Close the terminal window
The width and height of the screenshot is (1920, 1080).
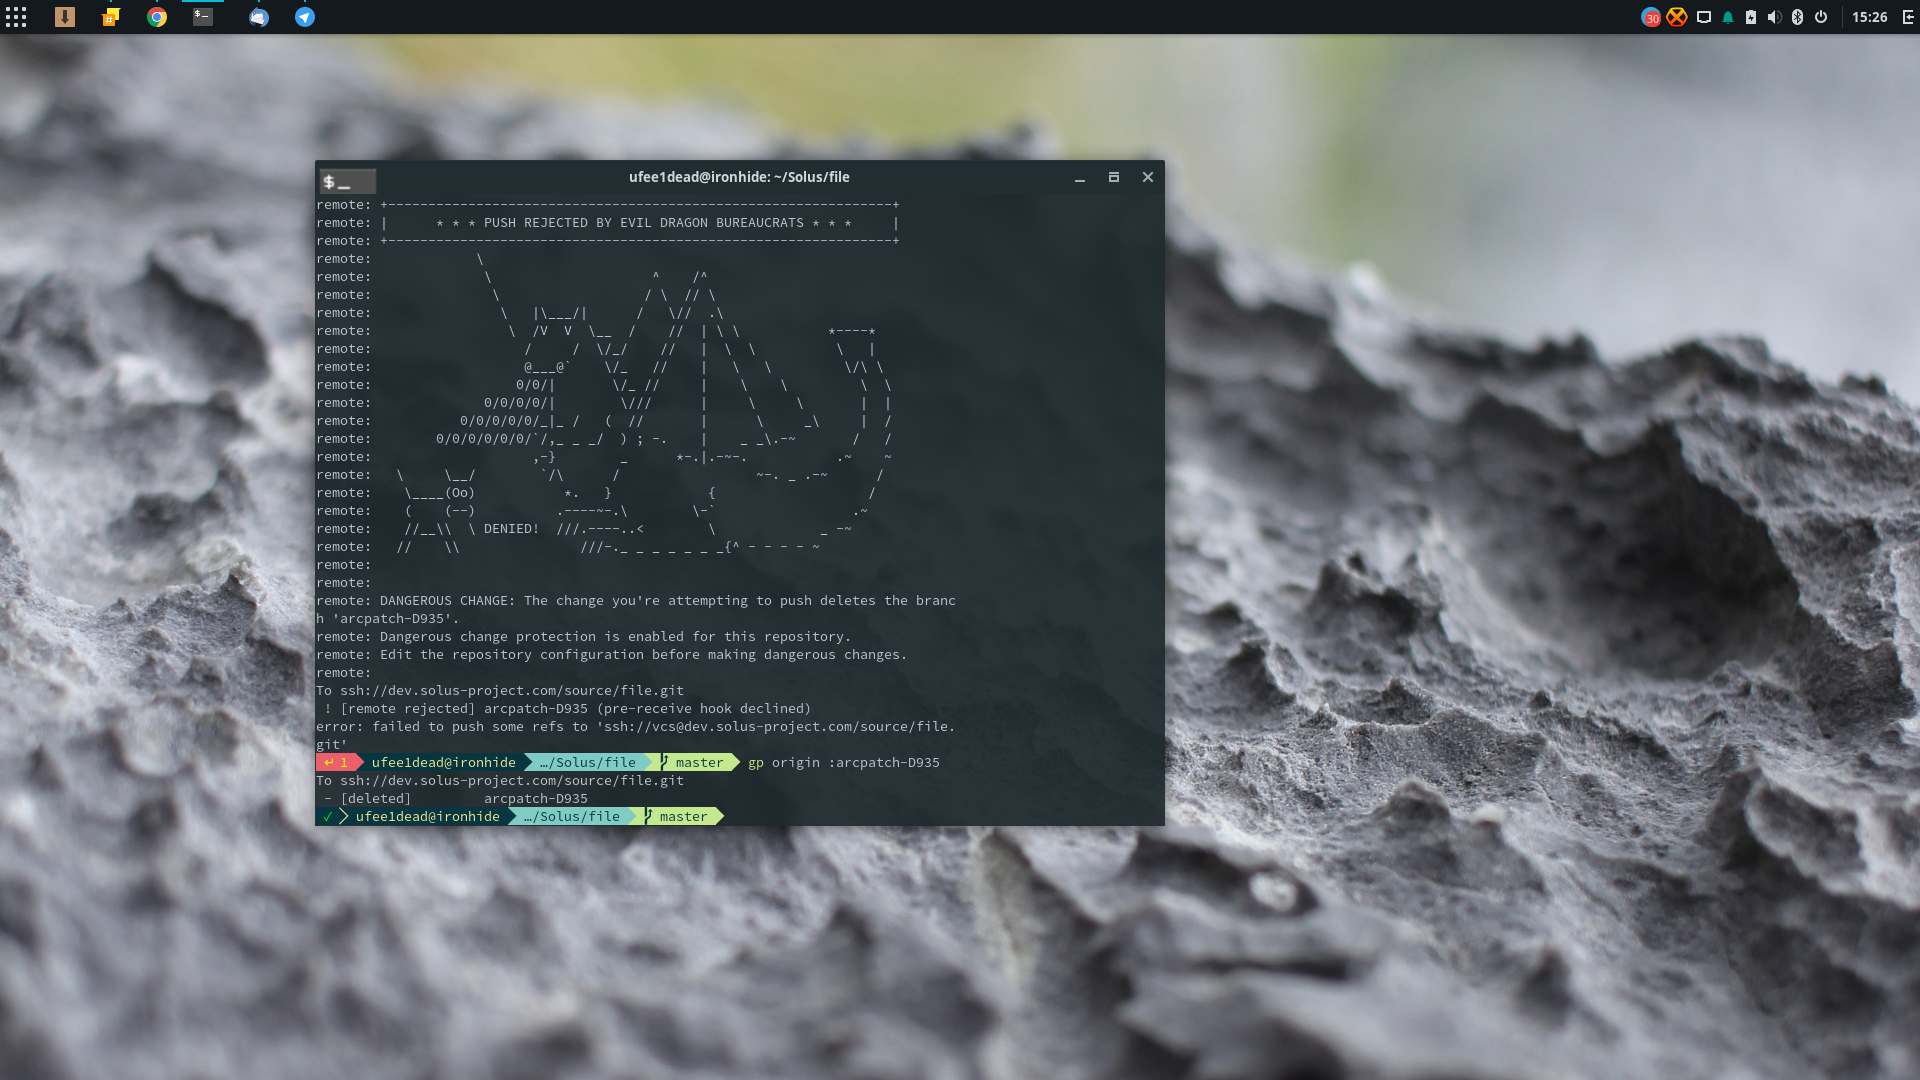[x=1148, y=177]
